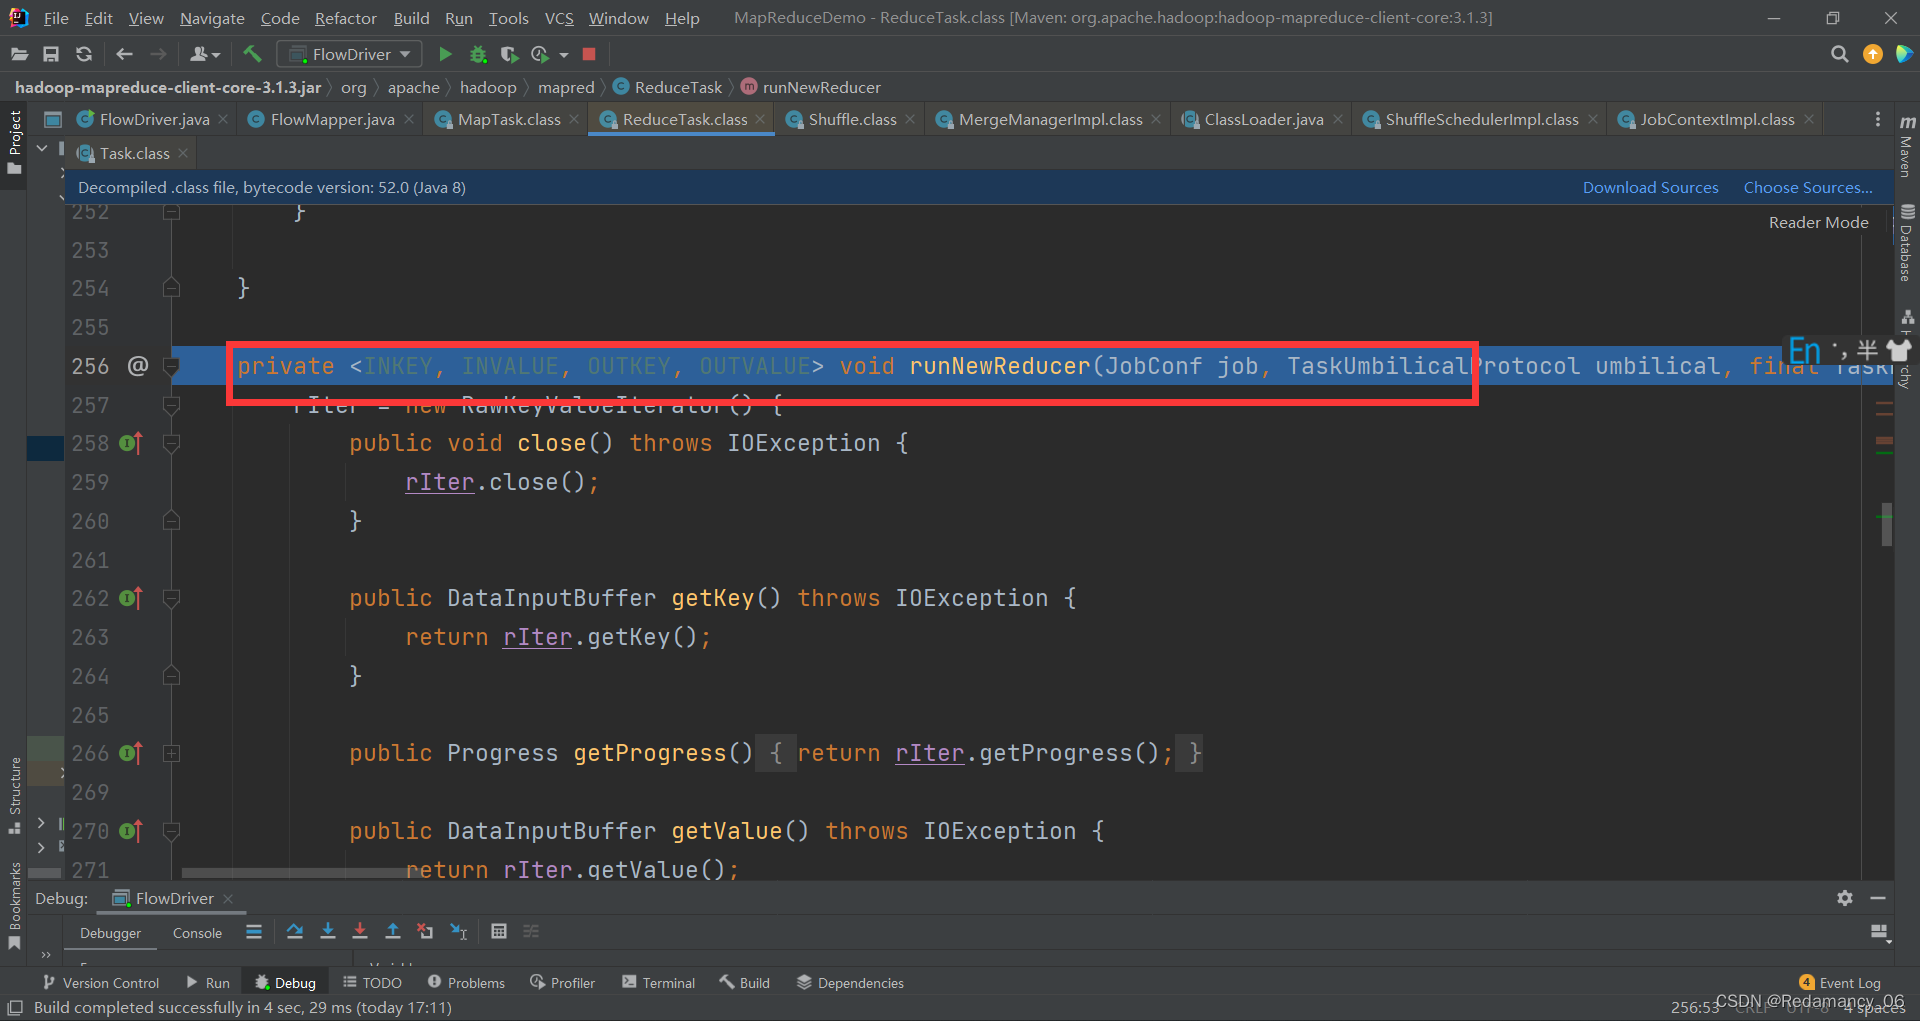Collapse the code block at line 258
This screenshot has height=1021, width=1920.
pyautogui.click(x=171, y=443)
